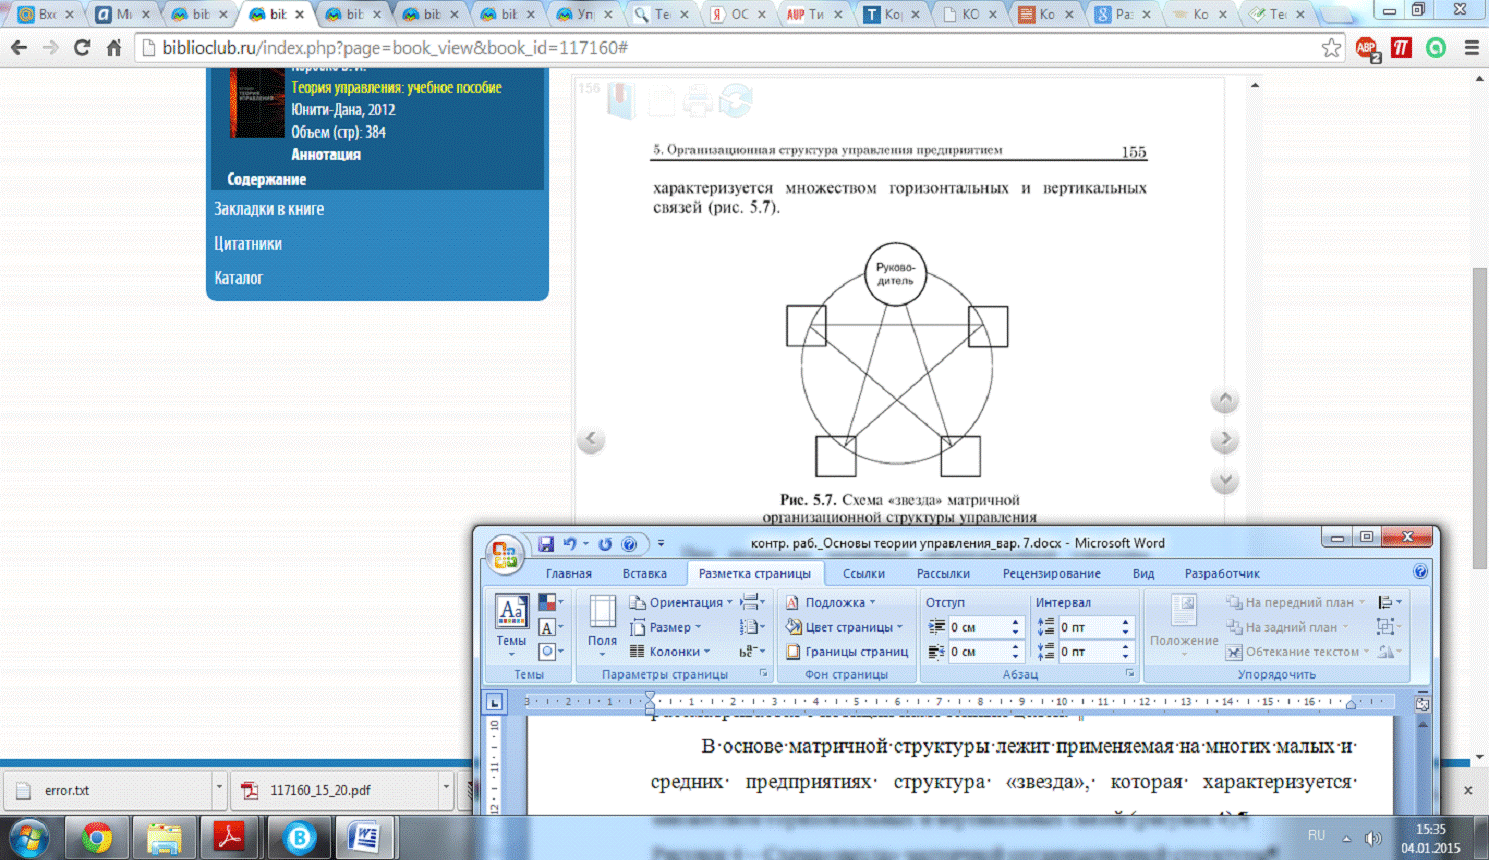Open Поля margins button
The image size is (1489, 860).
(602, 623)
